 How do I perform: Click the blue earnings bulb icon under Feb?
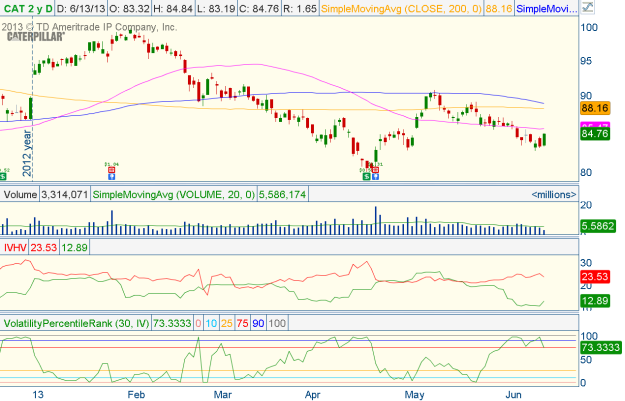pyautogui.click(x=112, y=176)
